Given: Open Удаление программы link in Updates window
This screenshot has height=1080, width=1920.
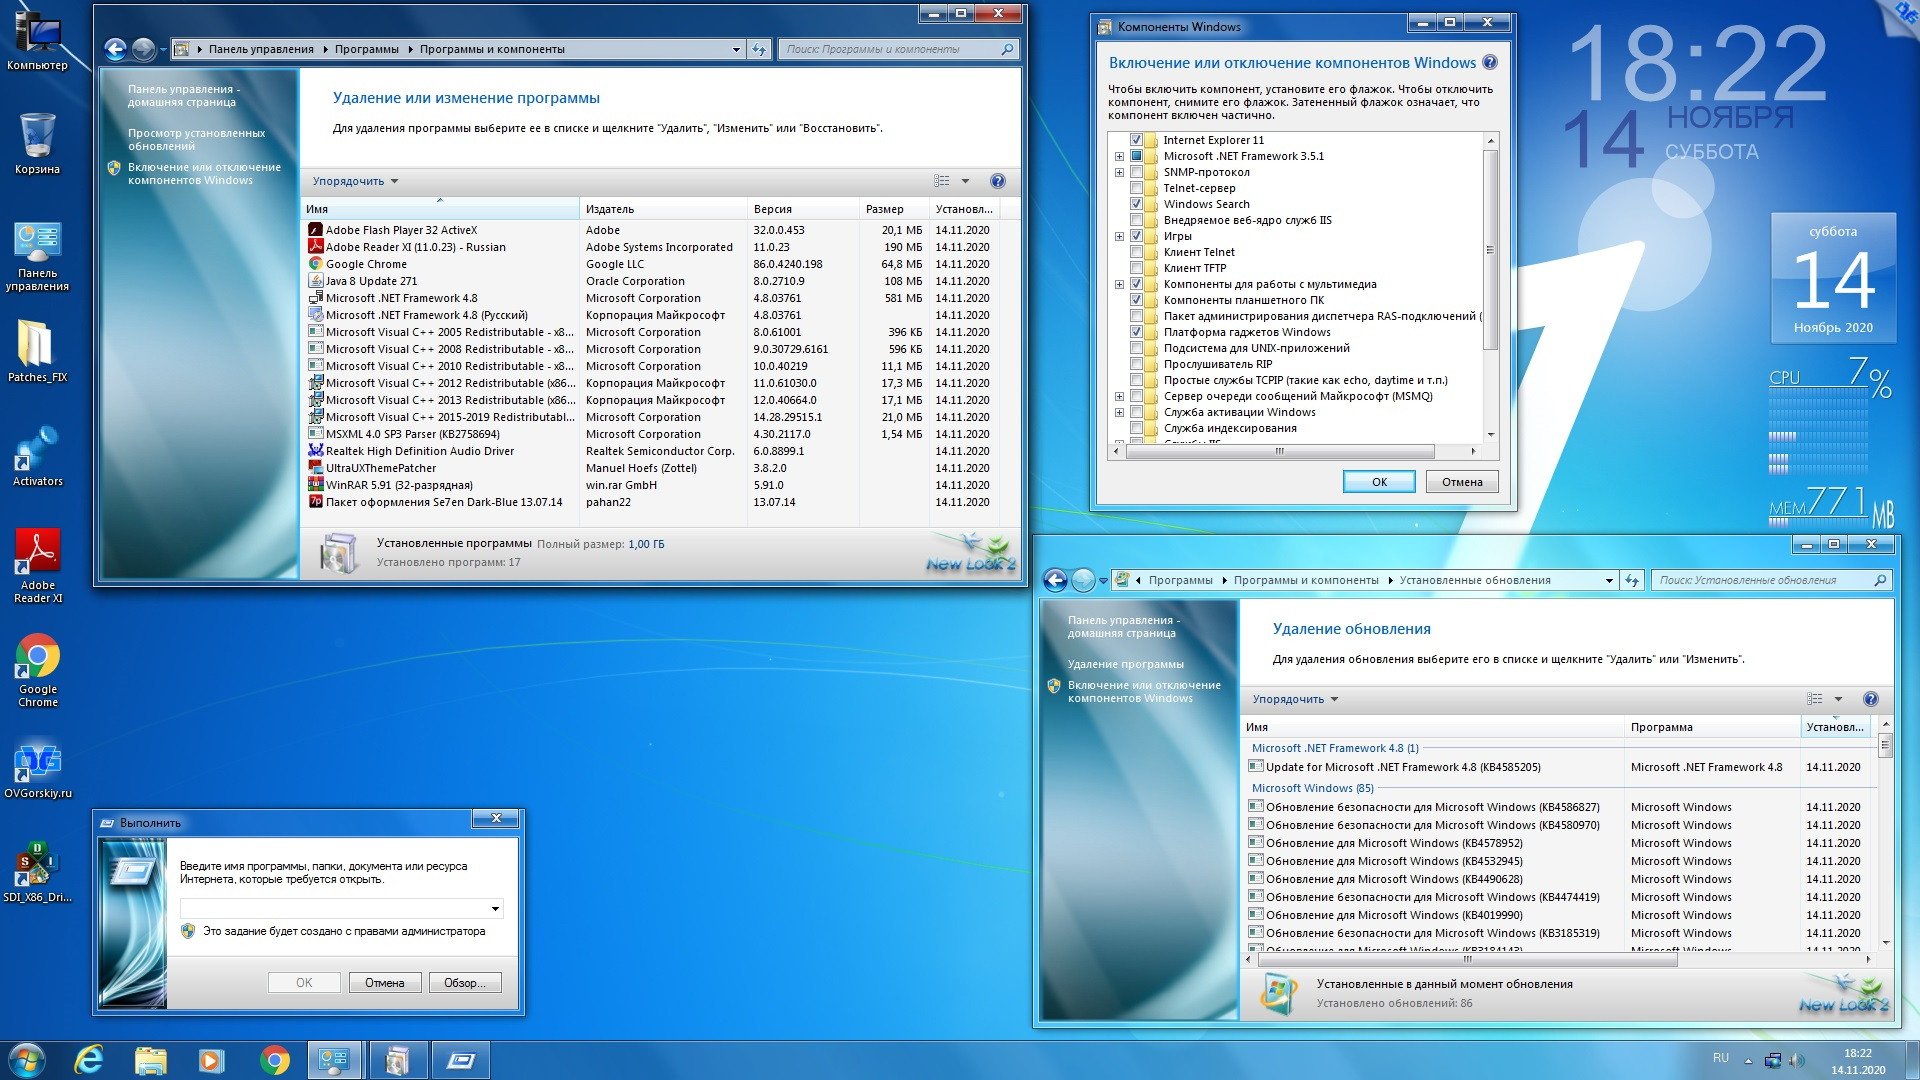Looking at the screenshot, I should pos(1125,664).
